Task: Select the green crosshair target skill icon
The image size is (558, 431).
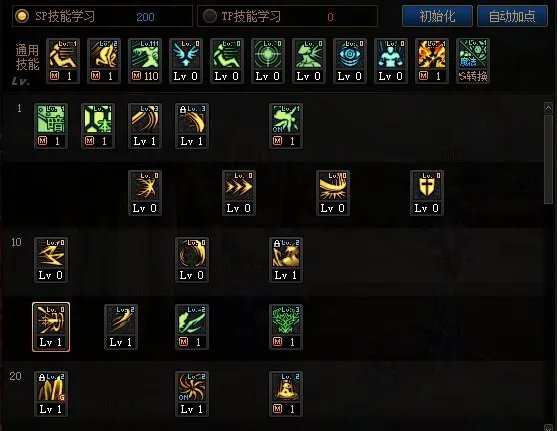Action: [x=268, y=61]
